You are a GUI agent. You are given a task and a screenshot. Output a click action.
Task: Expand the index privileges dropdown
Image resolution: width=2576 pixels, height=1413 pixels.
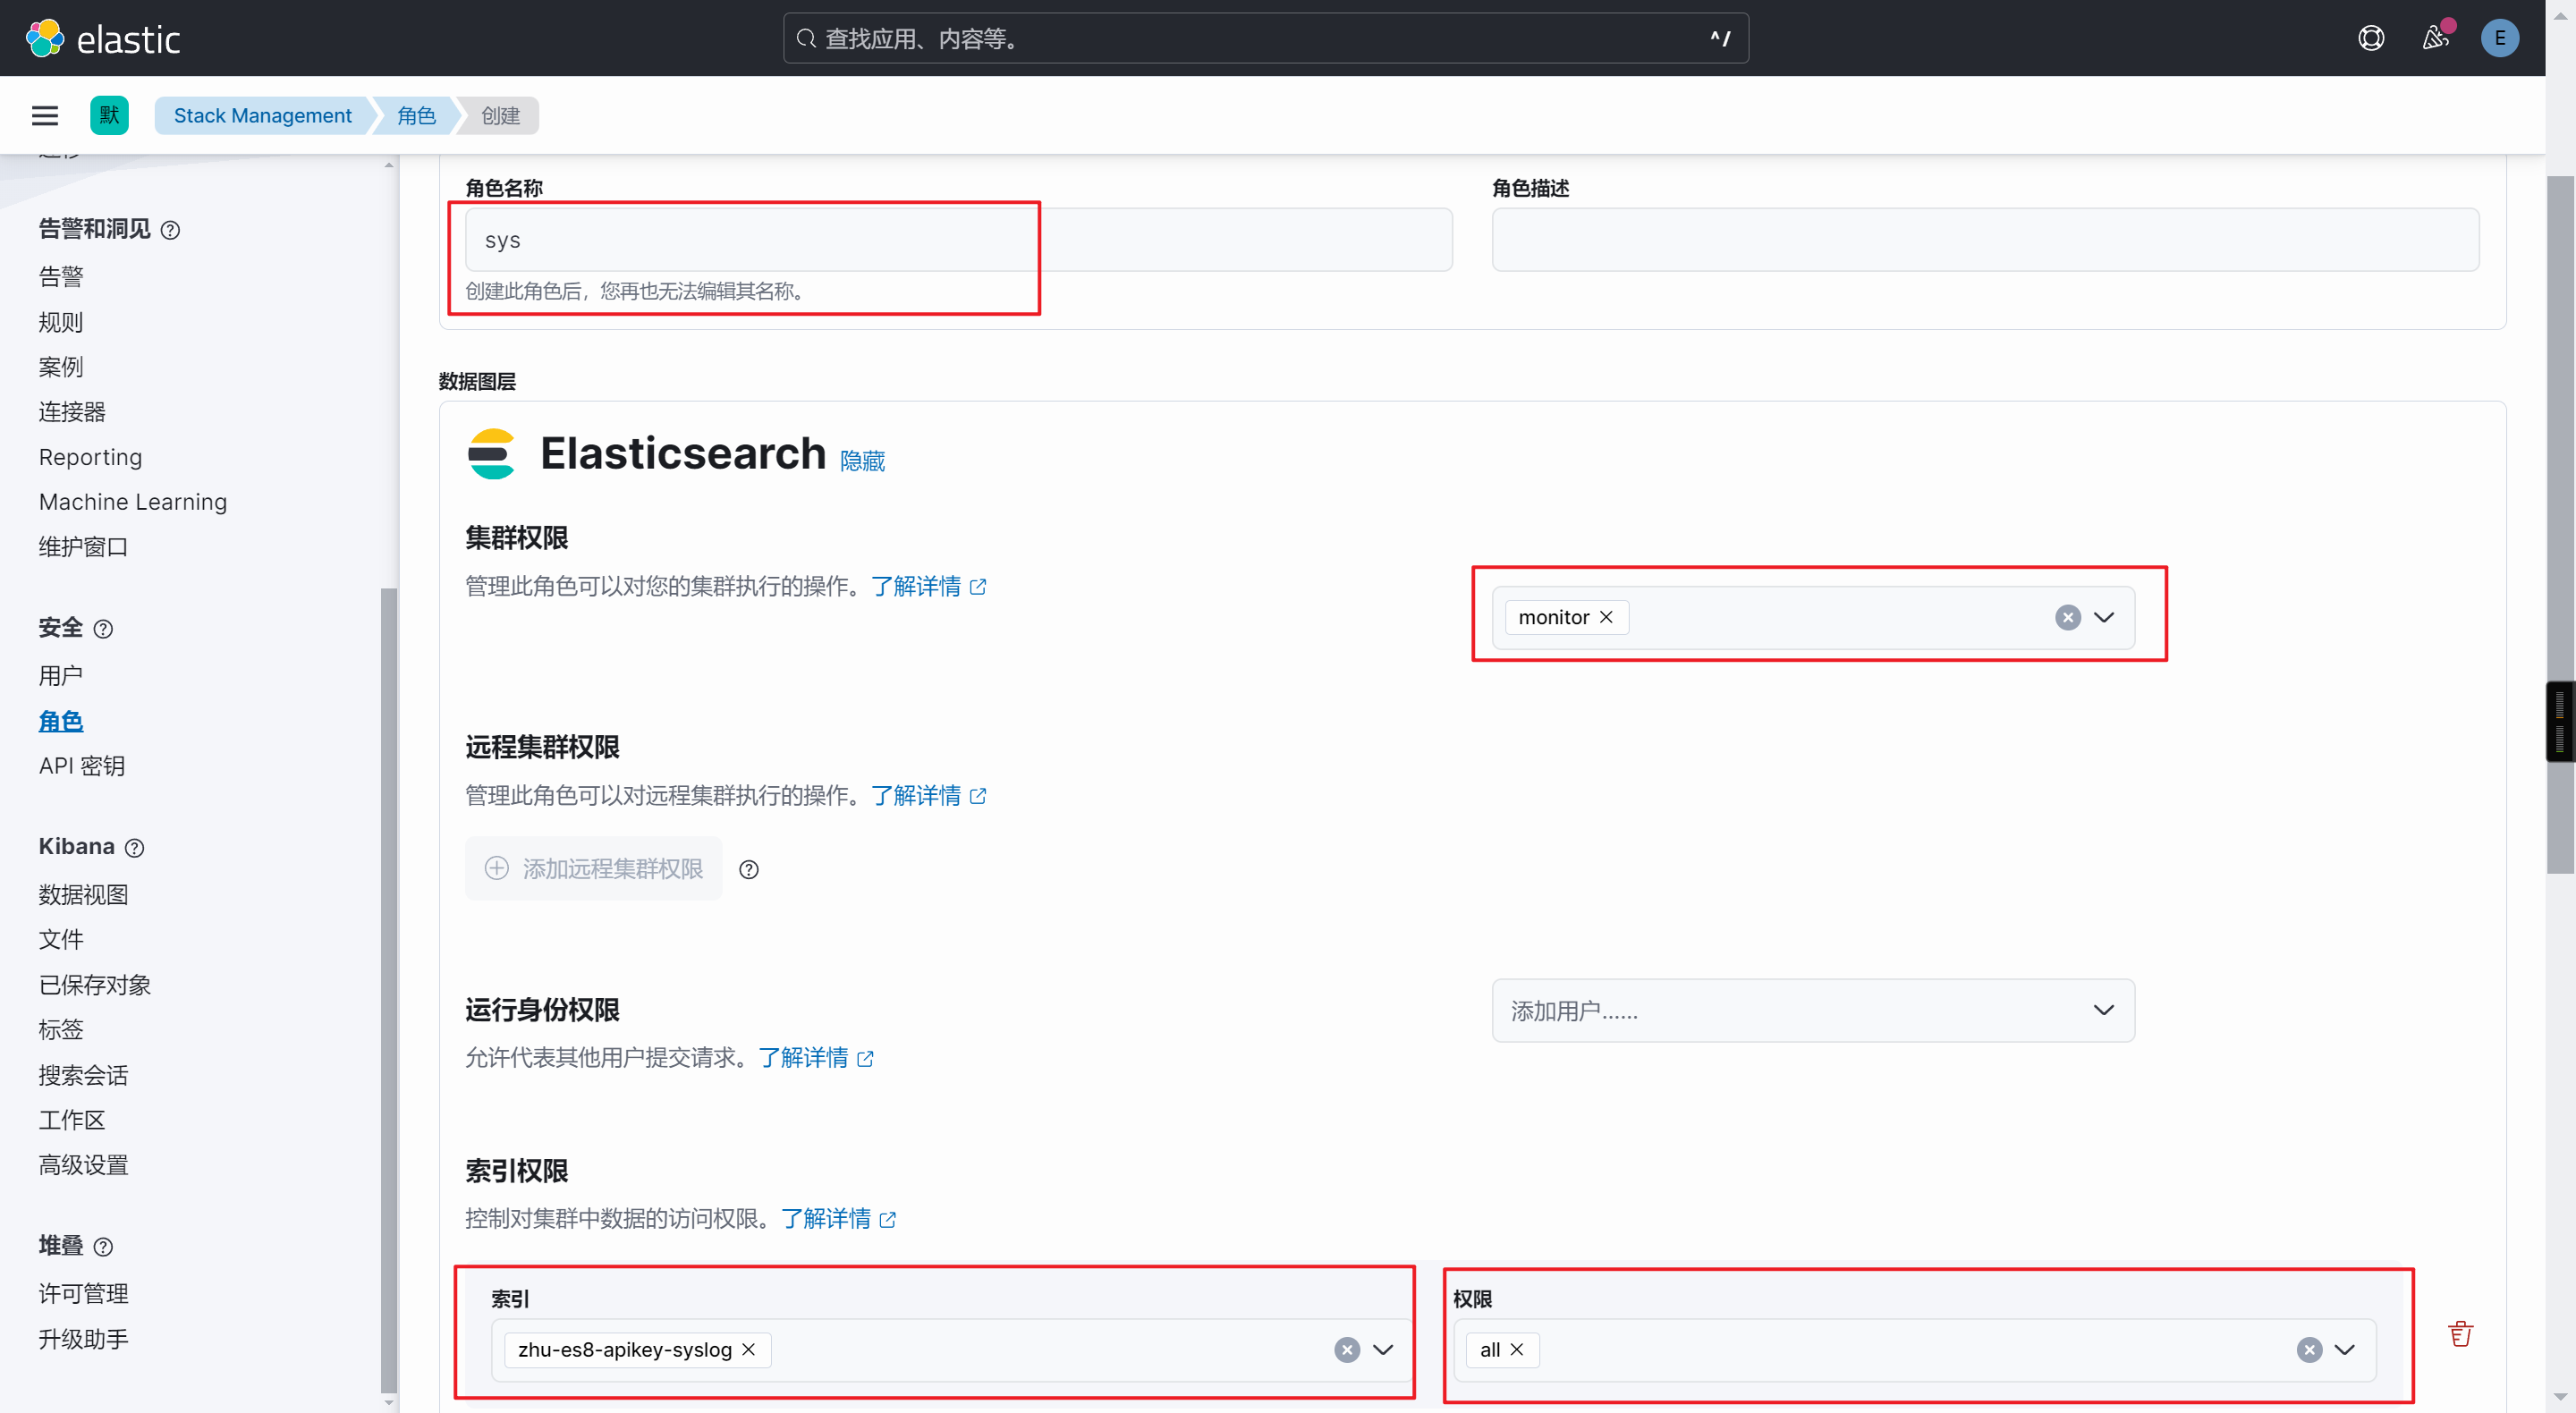pyautogui.click(x=2345, y=1350)
